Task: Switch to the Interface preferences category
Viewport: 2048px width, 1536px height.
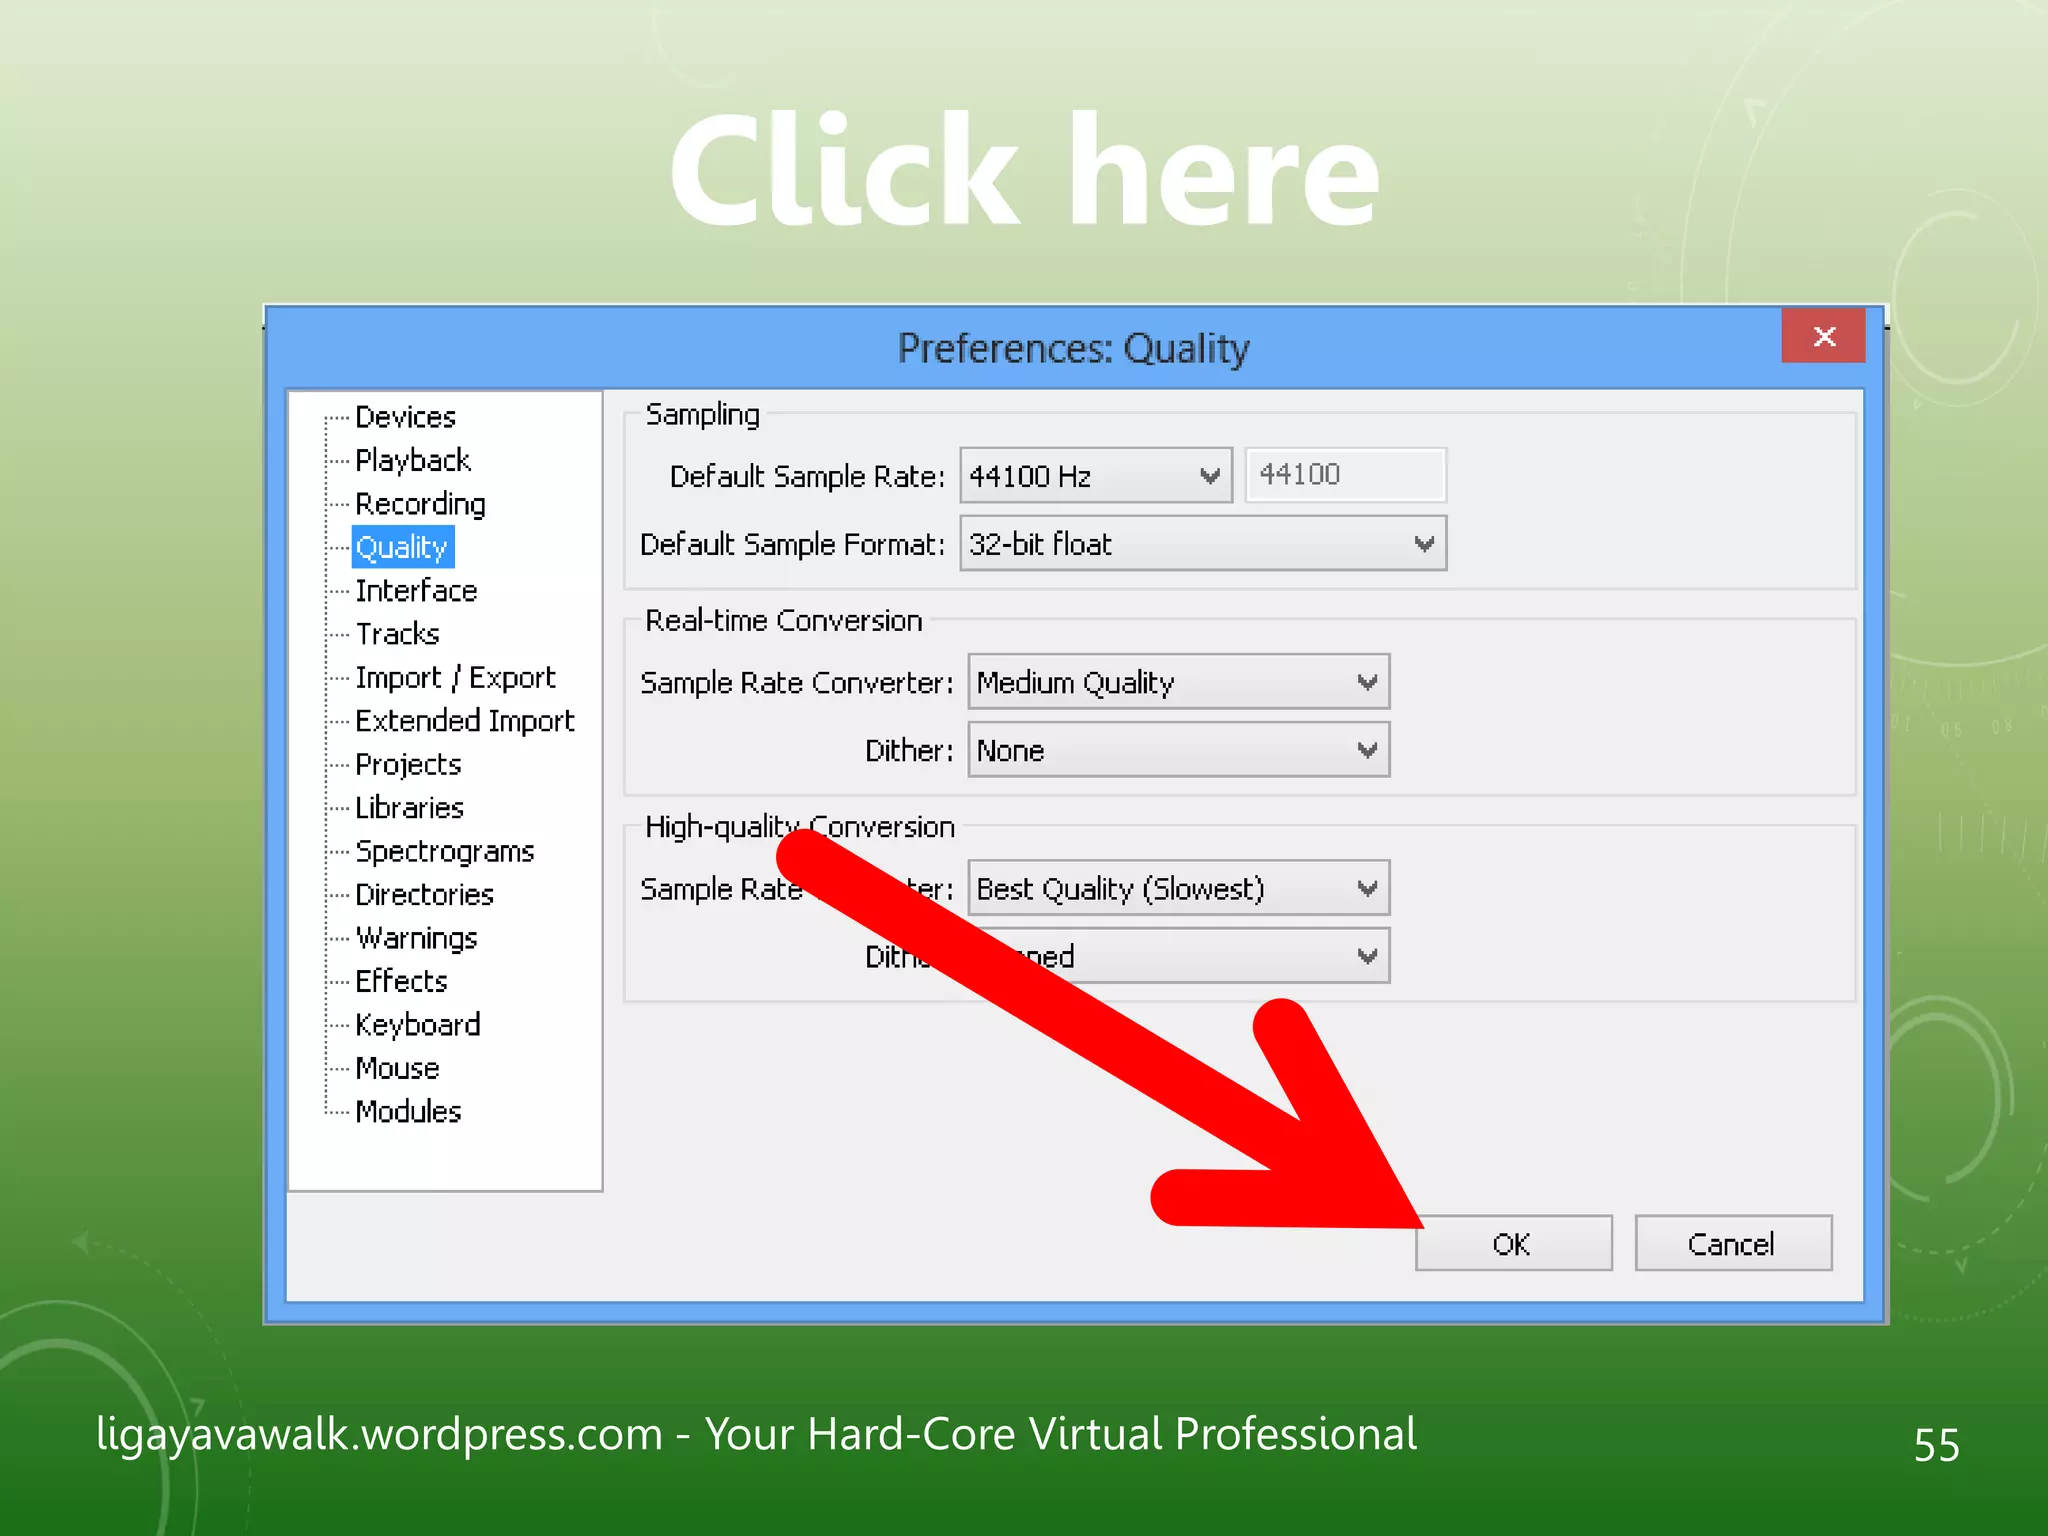Action: [x=416, y=591]
